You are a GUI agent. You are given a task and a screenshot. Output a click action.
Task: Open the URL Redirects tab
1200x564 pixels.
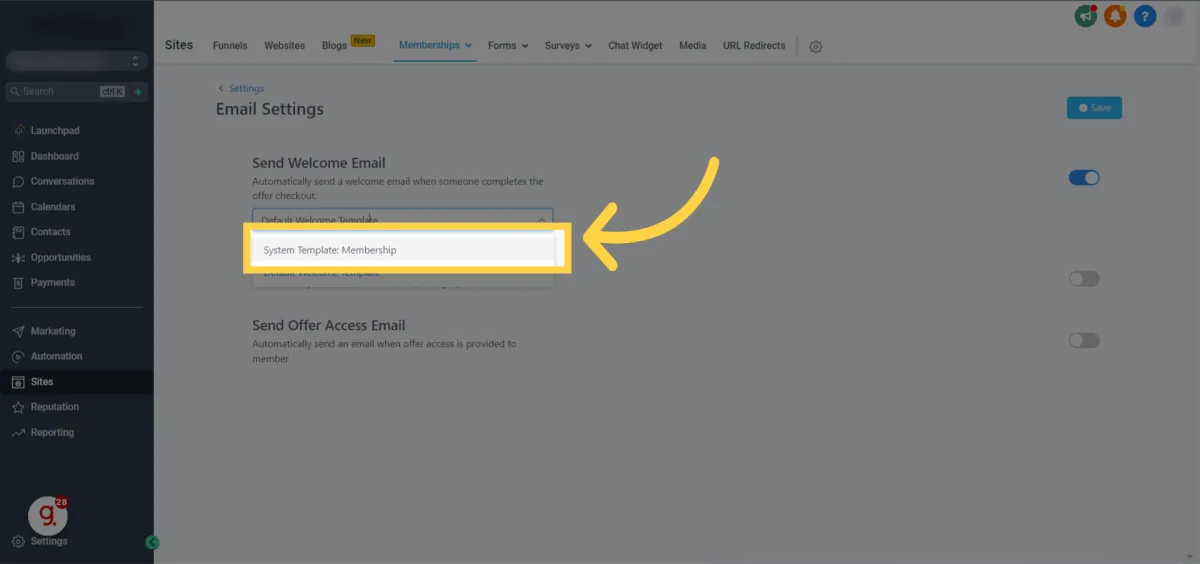(x=754, y=46)
